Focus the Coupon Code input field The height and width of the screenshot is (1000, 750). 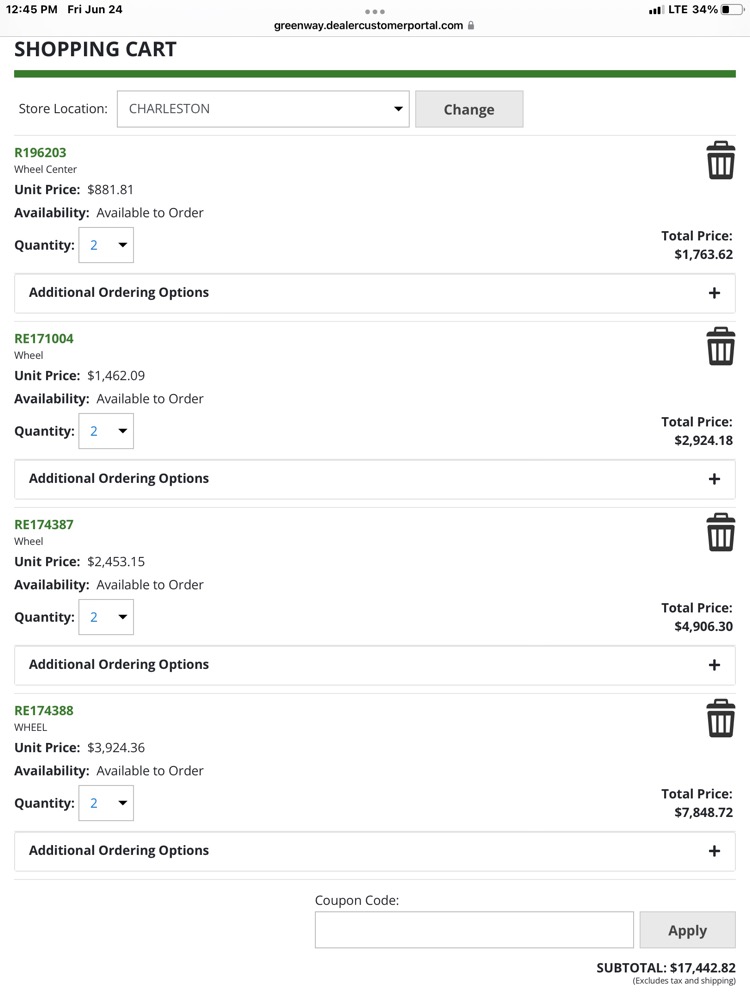click(474, 930)
